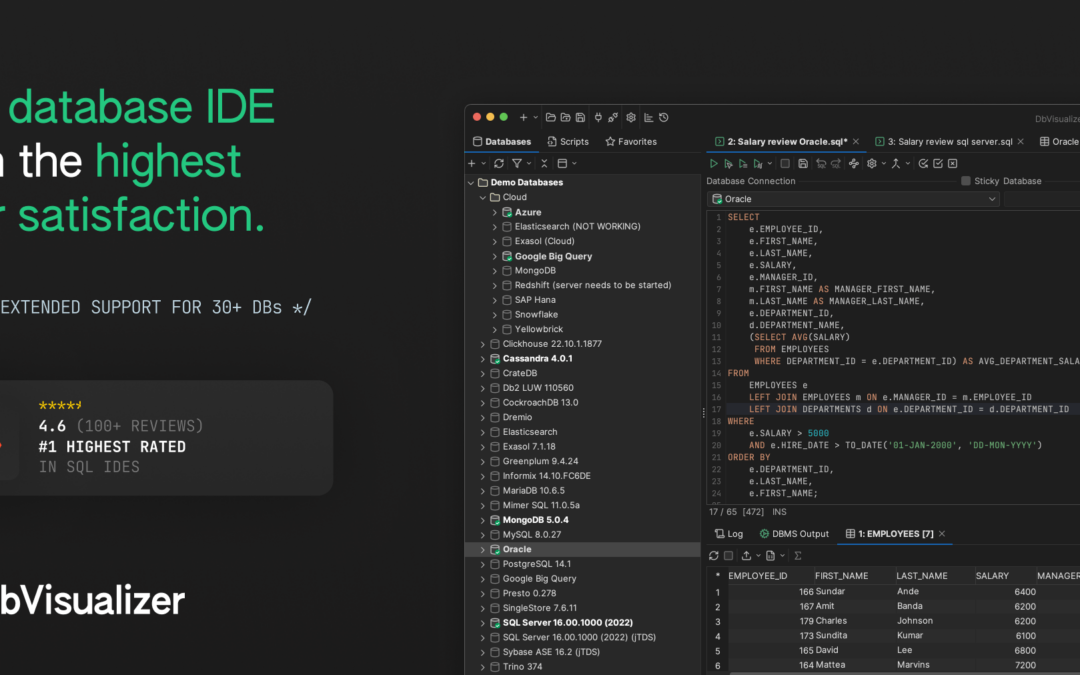Expand the Oracle connection node in tree

click(x=483, y=550)
